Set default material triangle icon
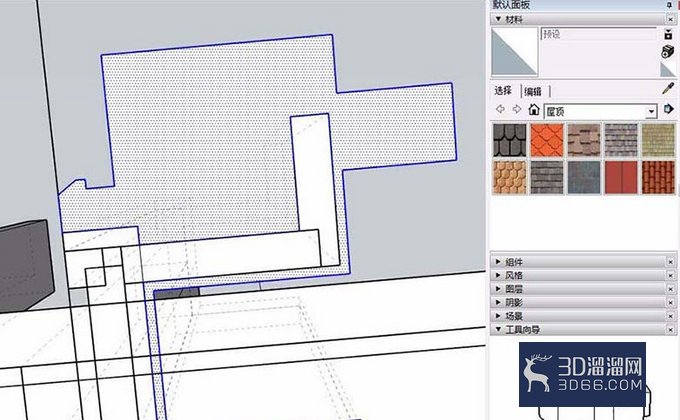This screenshot has width=680, height=420. pos(667,69)
